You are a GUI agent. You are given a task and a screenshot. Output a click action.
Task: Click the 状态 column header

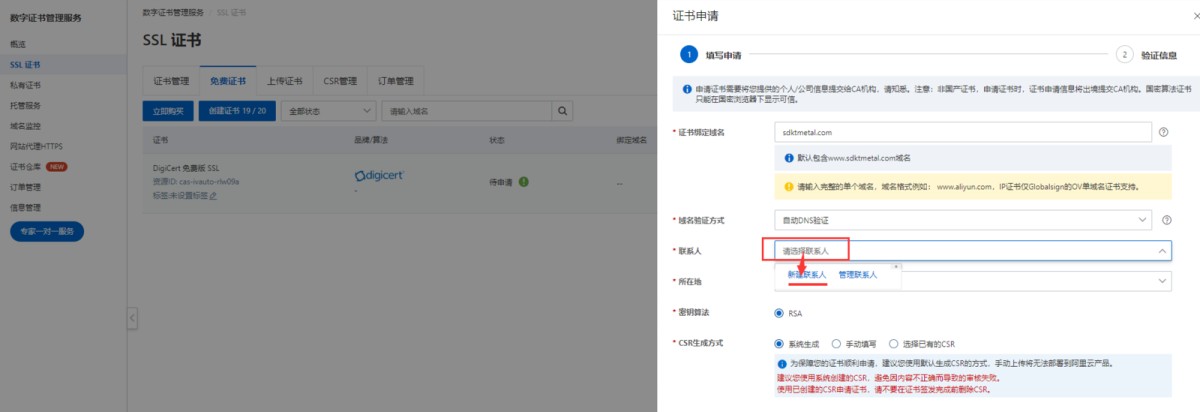[497, 139]
